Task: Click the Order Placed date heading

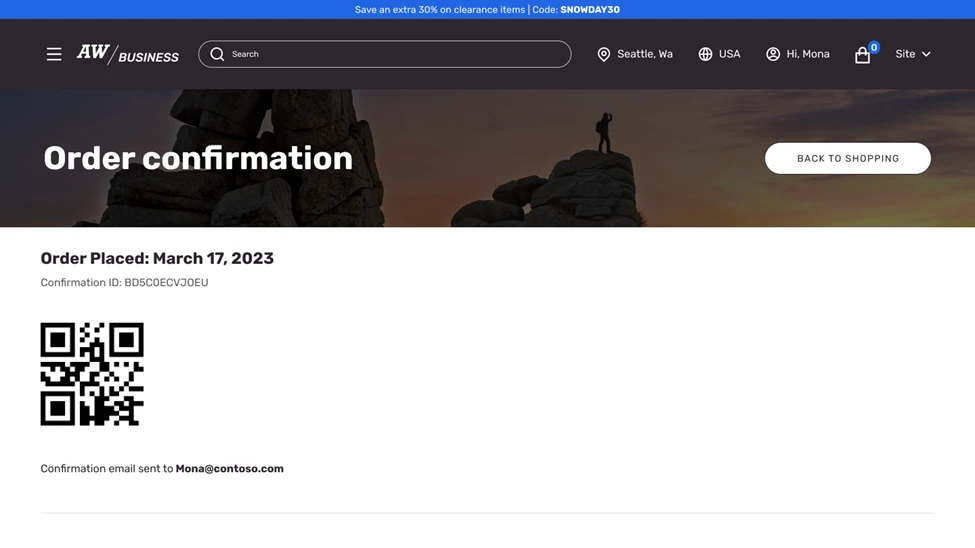Action: (x=157, y=258)
